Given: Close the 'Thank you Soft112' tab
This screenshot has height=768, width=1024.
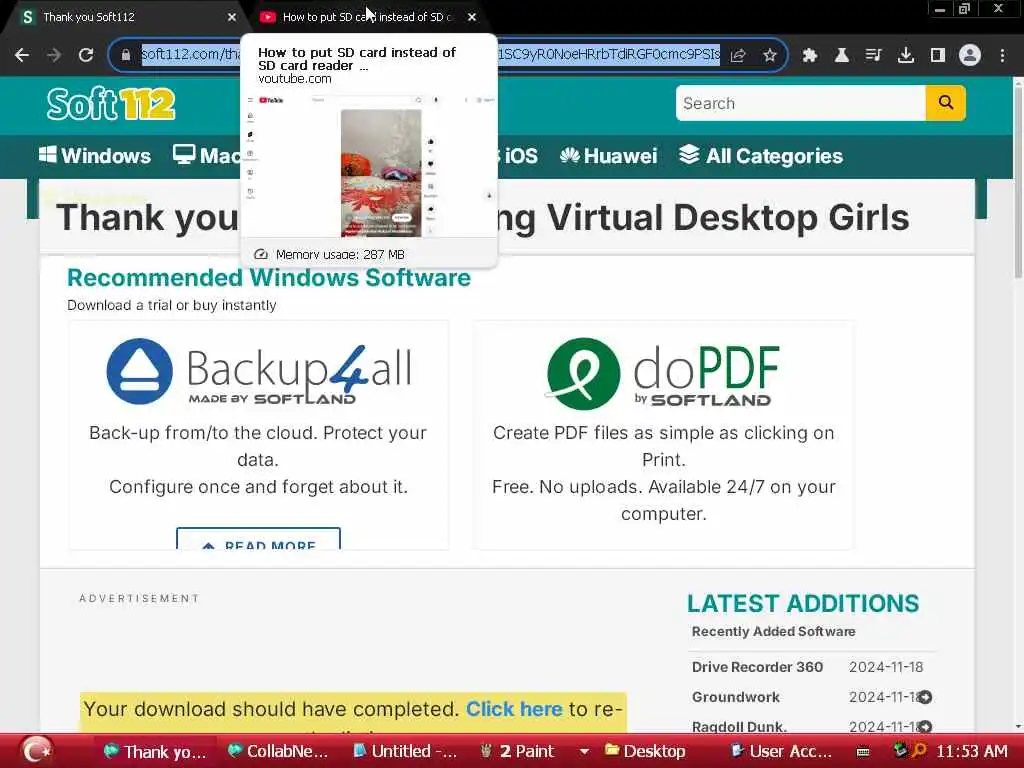Looking at the screenshot, I should pyautogui.click(x=232, y=17).
